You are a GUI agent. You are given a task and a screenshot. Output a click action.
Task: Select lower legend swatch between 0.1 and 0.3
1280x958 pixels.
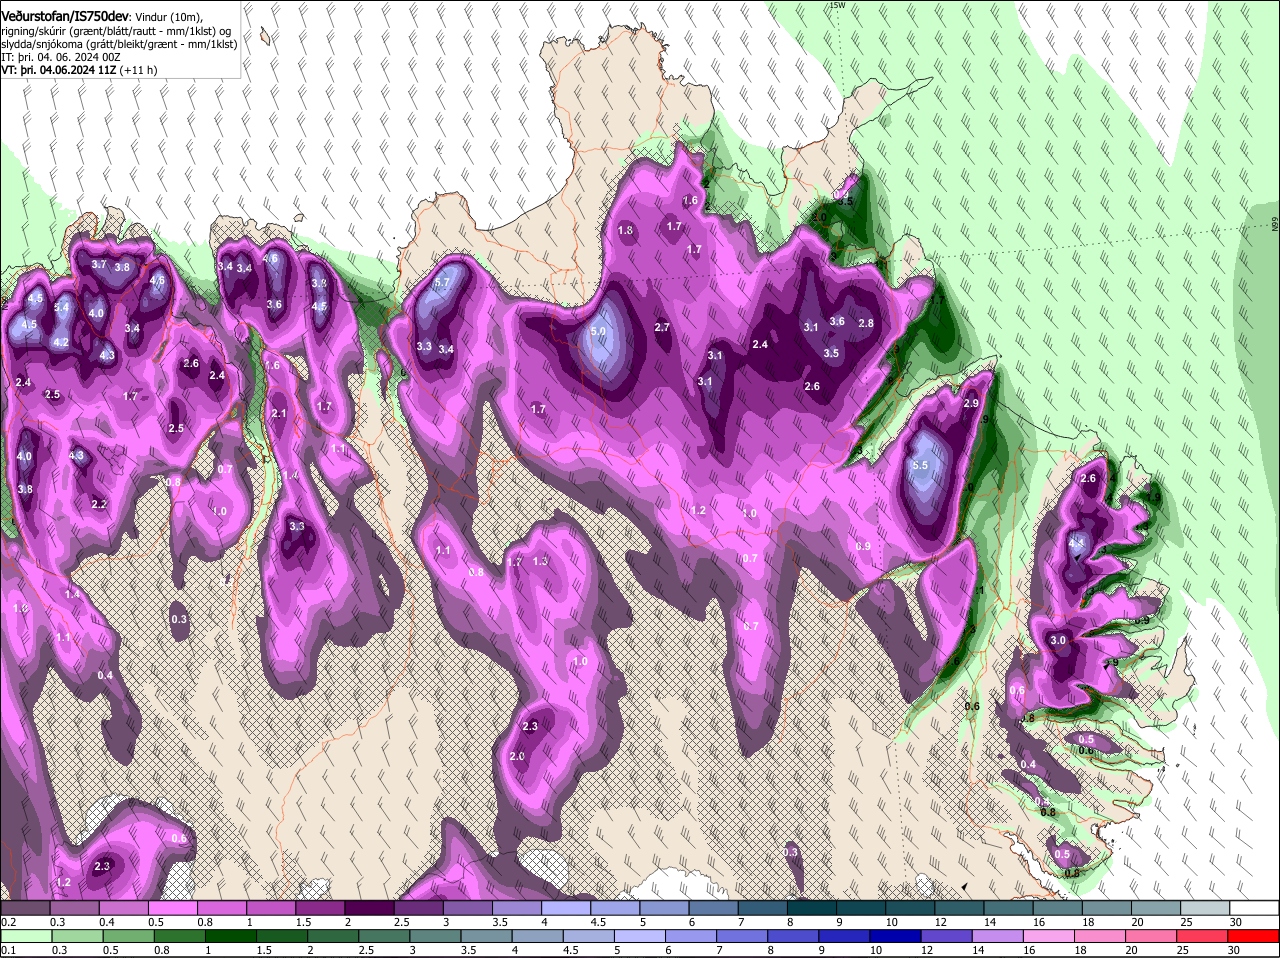[x=25, y=936]
